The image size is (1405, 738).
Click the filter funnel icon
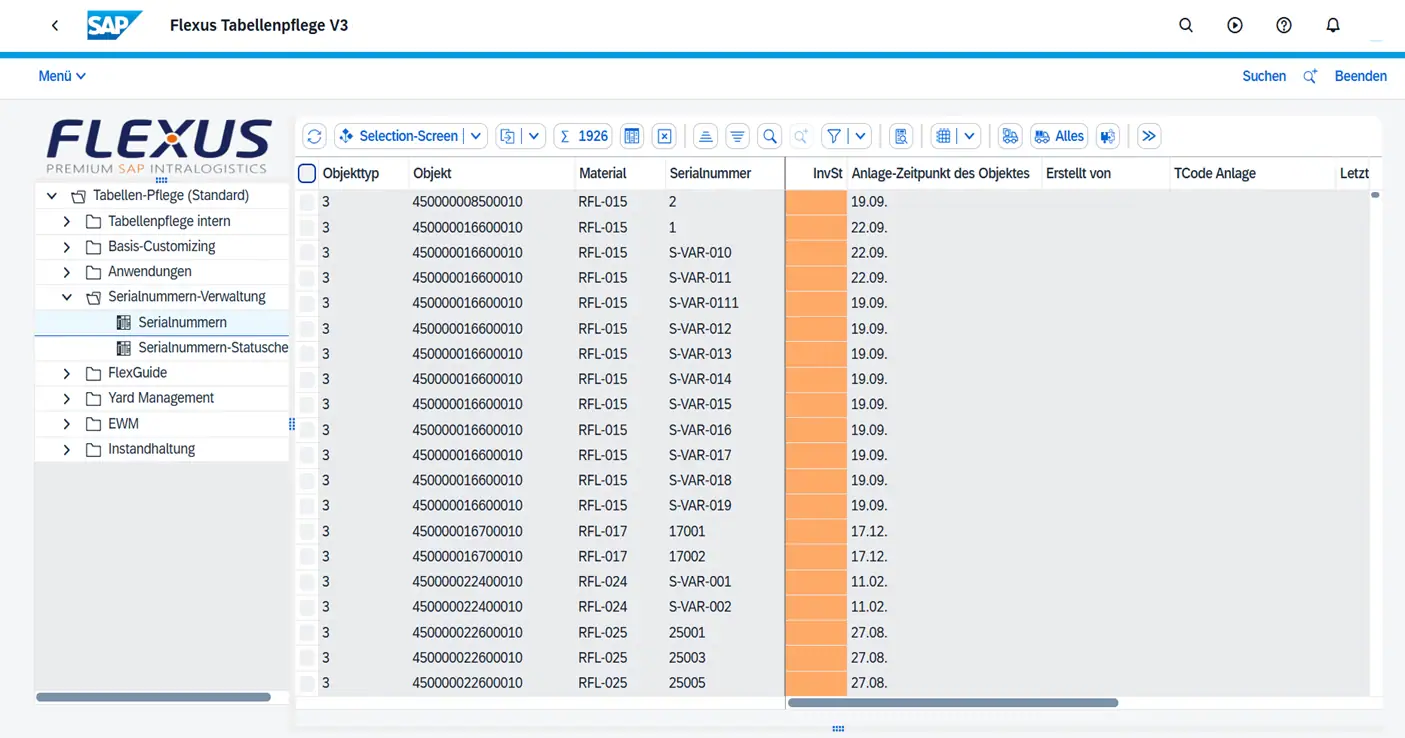834,136
